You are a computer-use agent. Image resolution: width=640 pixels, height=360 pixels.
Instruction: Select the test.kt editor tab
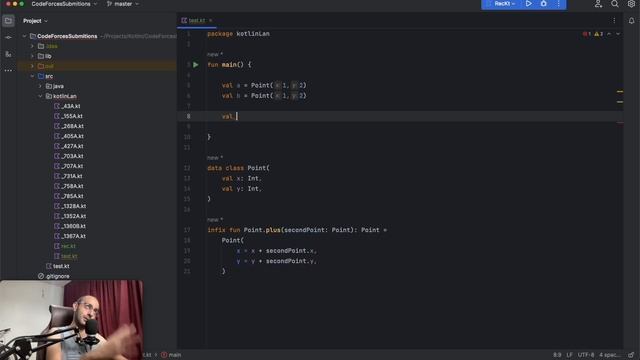[x=197, y=20]
